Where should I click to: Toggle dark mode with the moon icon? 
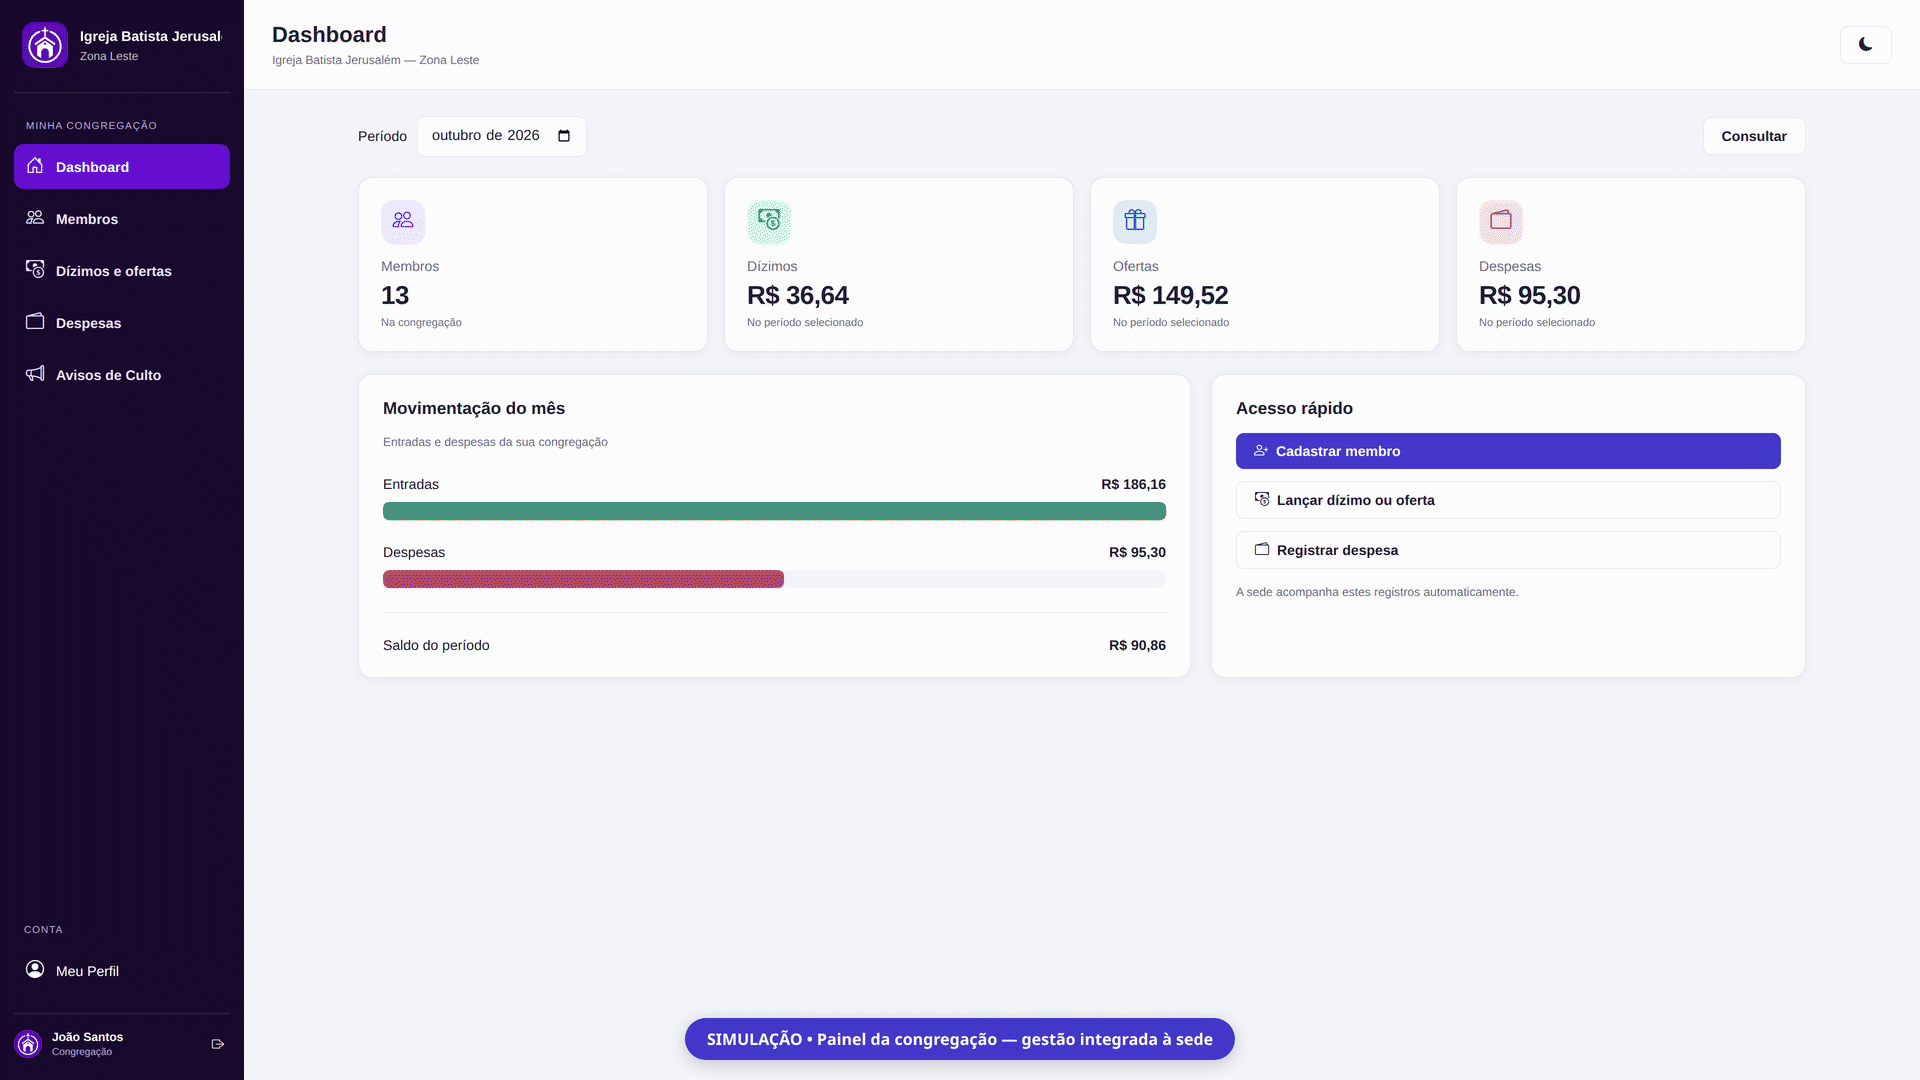pos(1865,45)
